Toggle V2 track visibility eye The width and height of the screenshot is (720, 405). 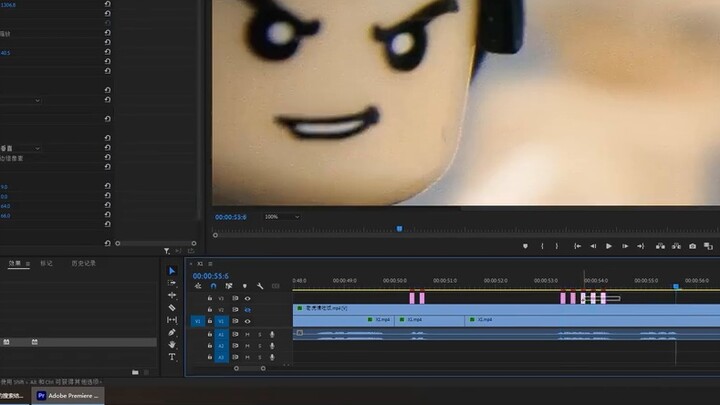[248, 310]
